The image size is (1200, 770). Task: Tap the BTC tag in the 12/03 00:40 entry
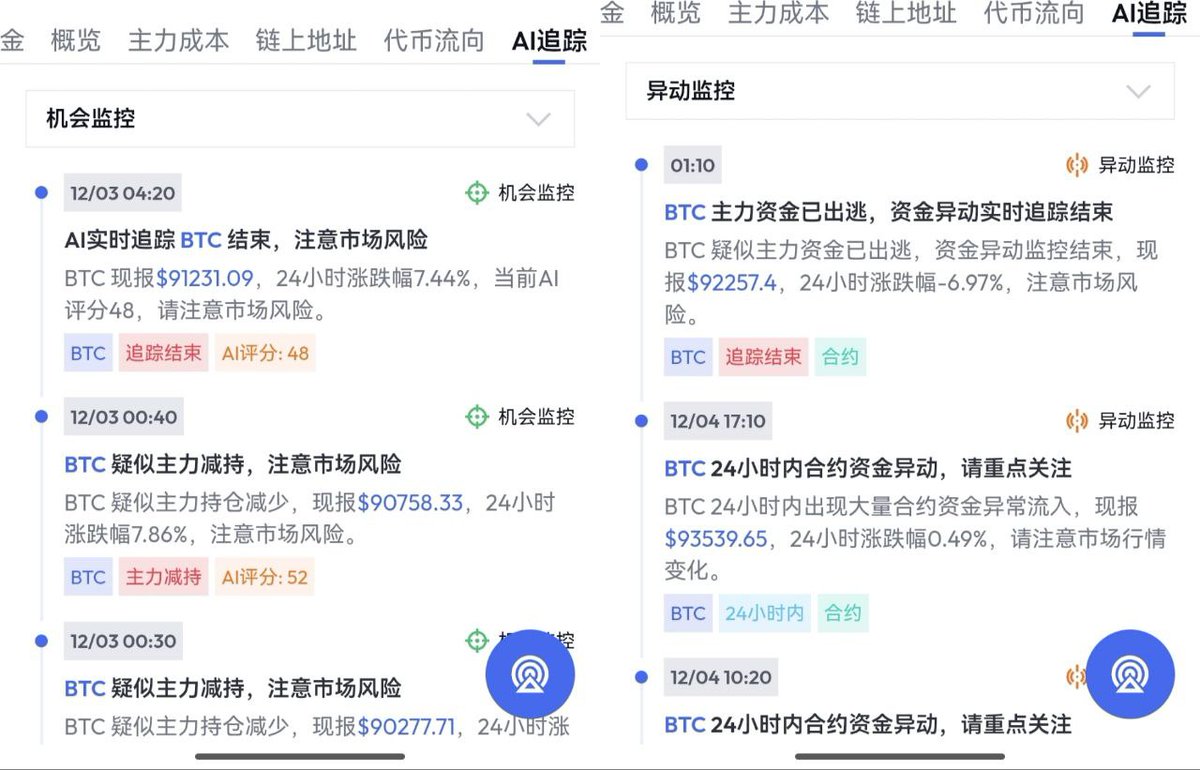tap(88, 577)
